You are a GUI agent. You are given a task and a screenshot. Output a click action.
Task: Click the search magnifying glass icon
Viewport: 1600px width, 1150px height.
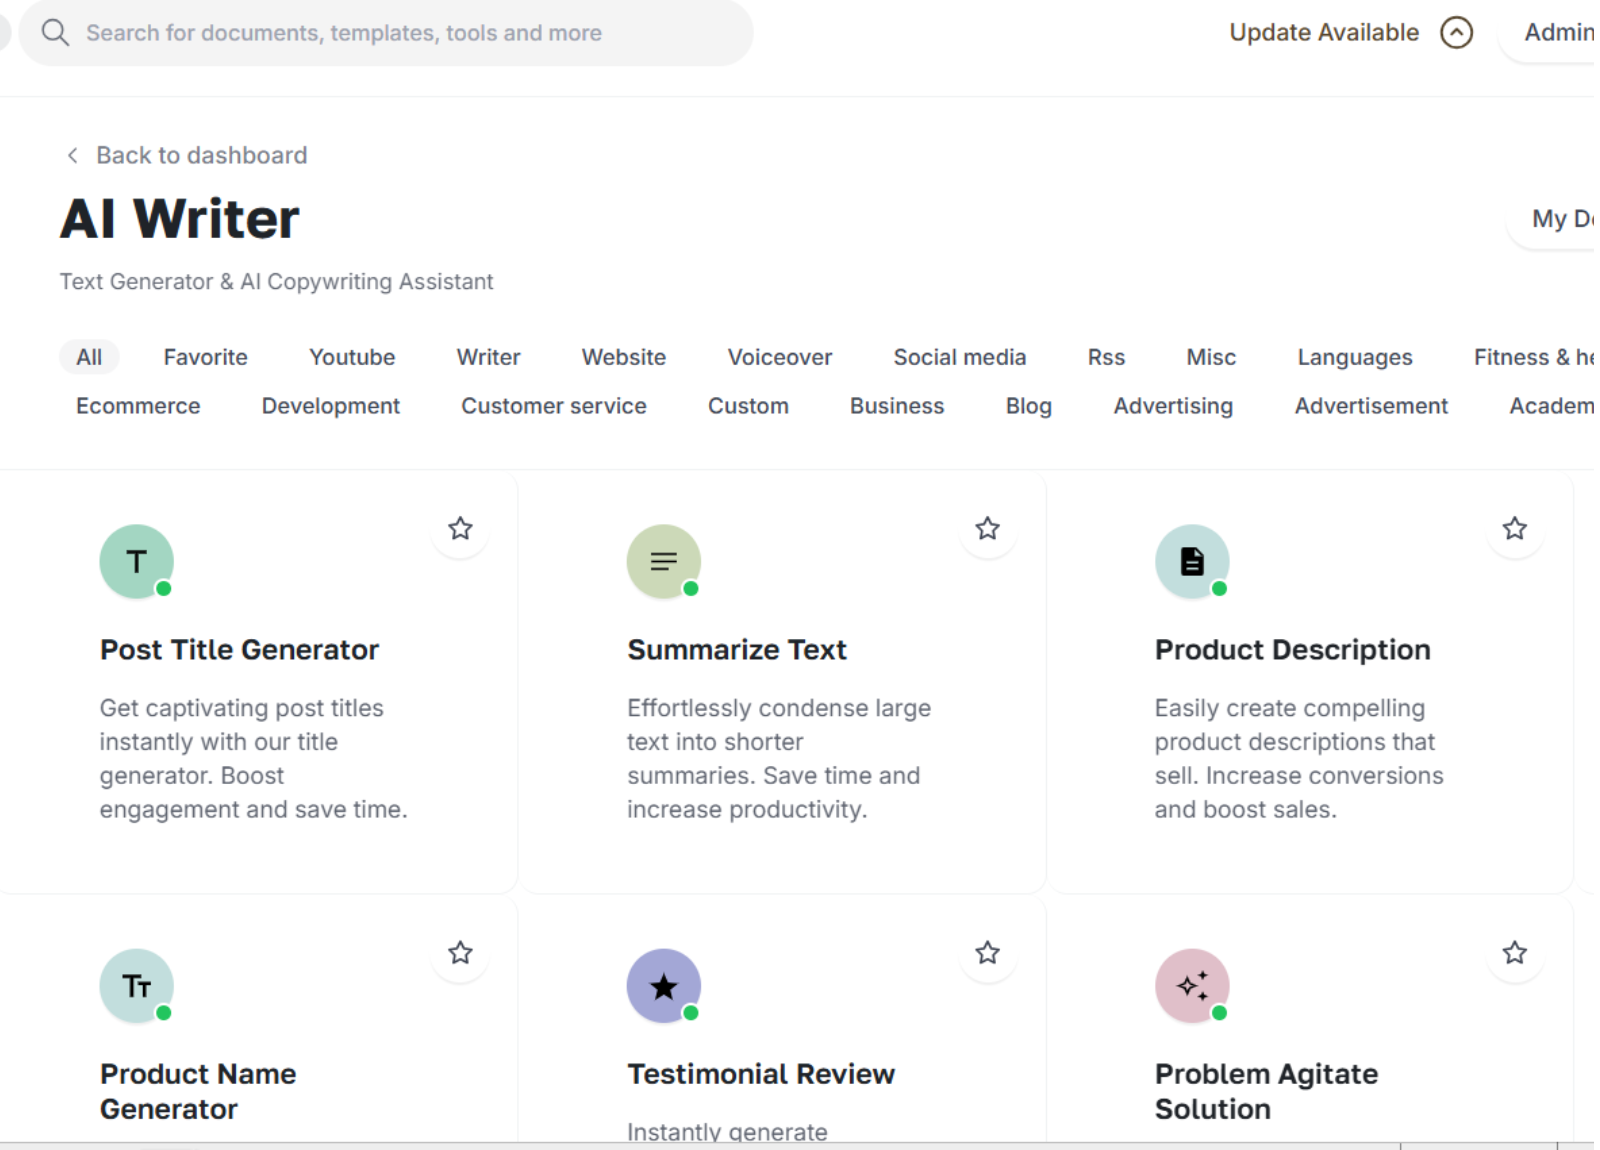pos(55,33)
